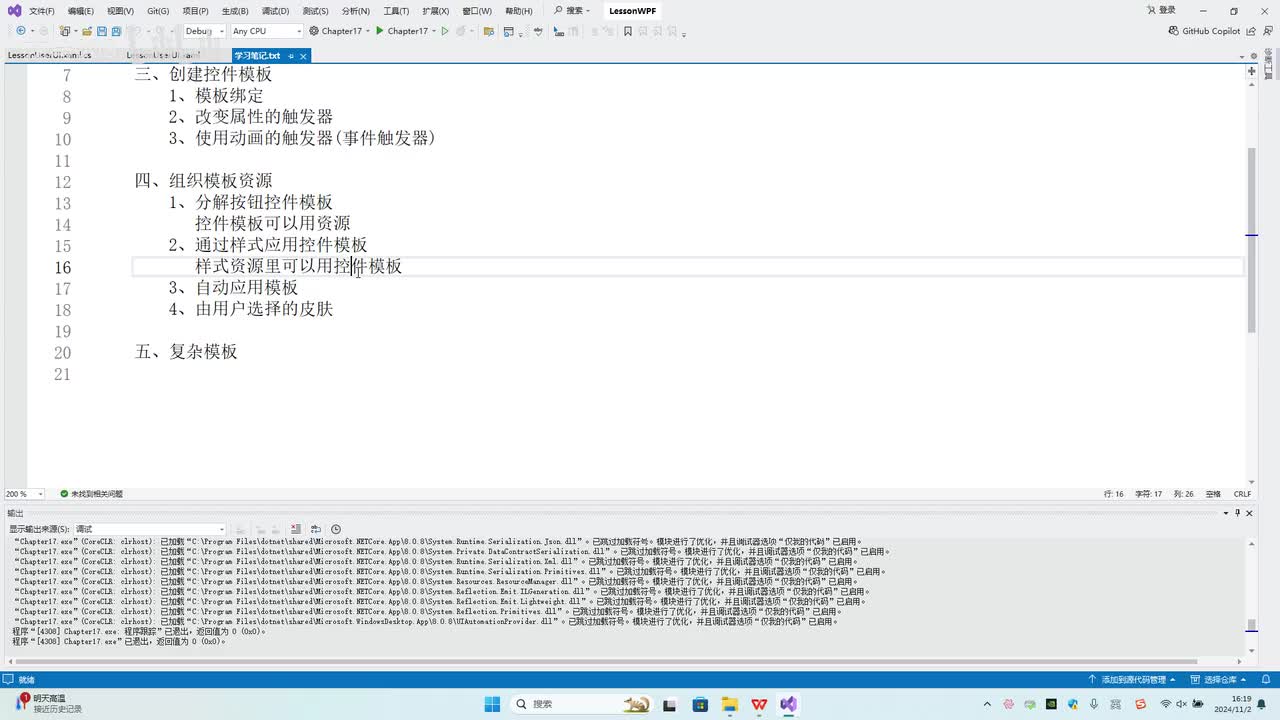Image resolution: width=1280 pixels, height=720 pixels.
Task: Open the WPS Office taskbar icon
Action: point(759,704)
